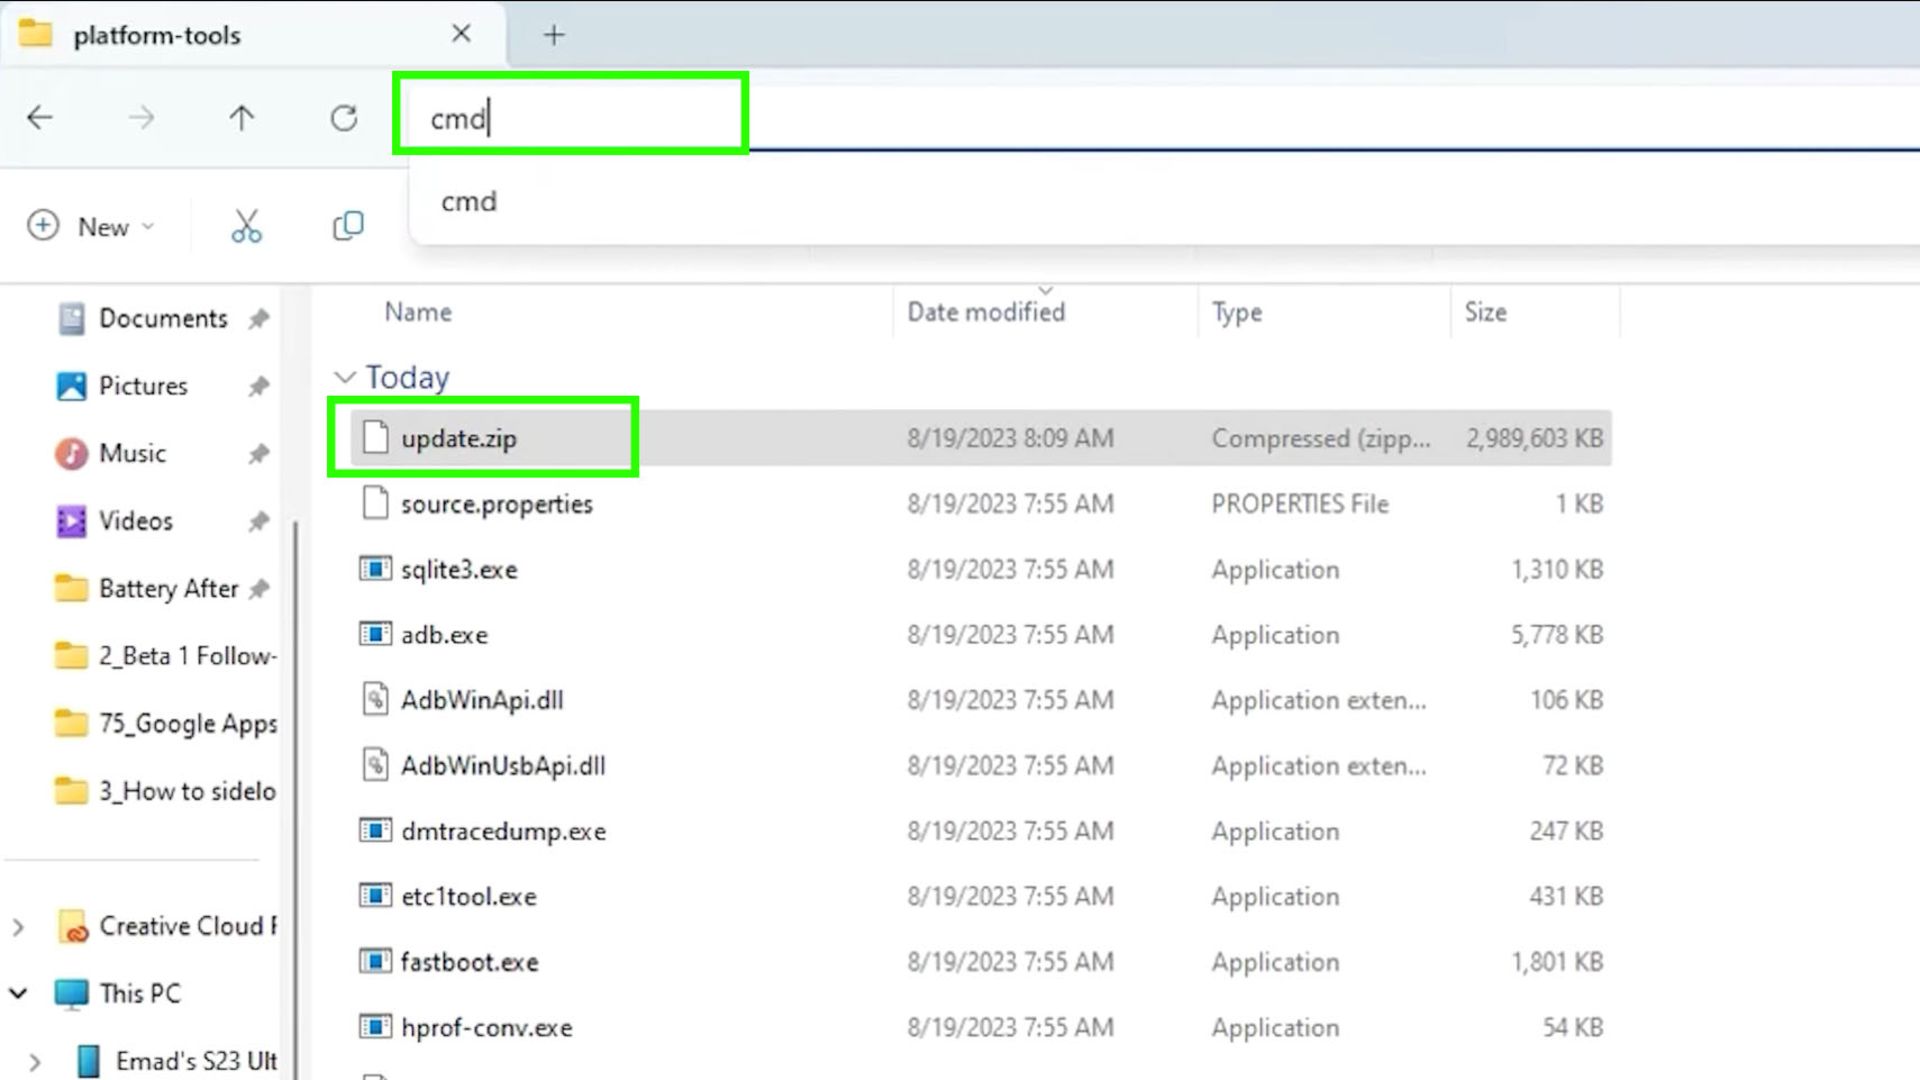The width and height of the screenshot is (1920, 1080).
Task: Select the AdbWinUsbApi.dll icon
Action: point(375,765)
